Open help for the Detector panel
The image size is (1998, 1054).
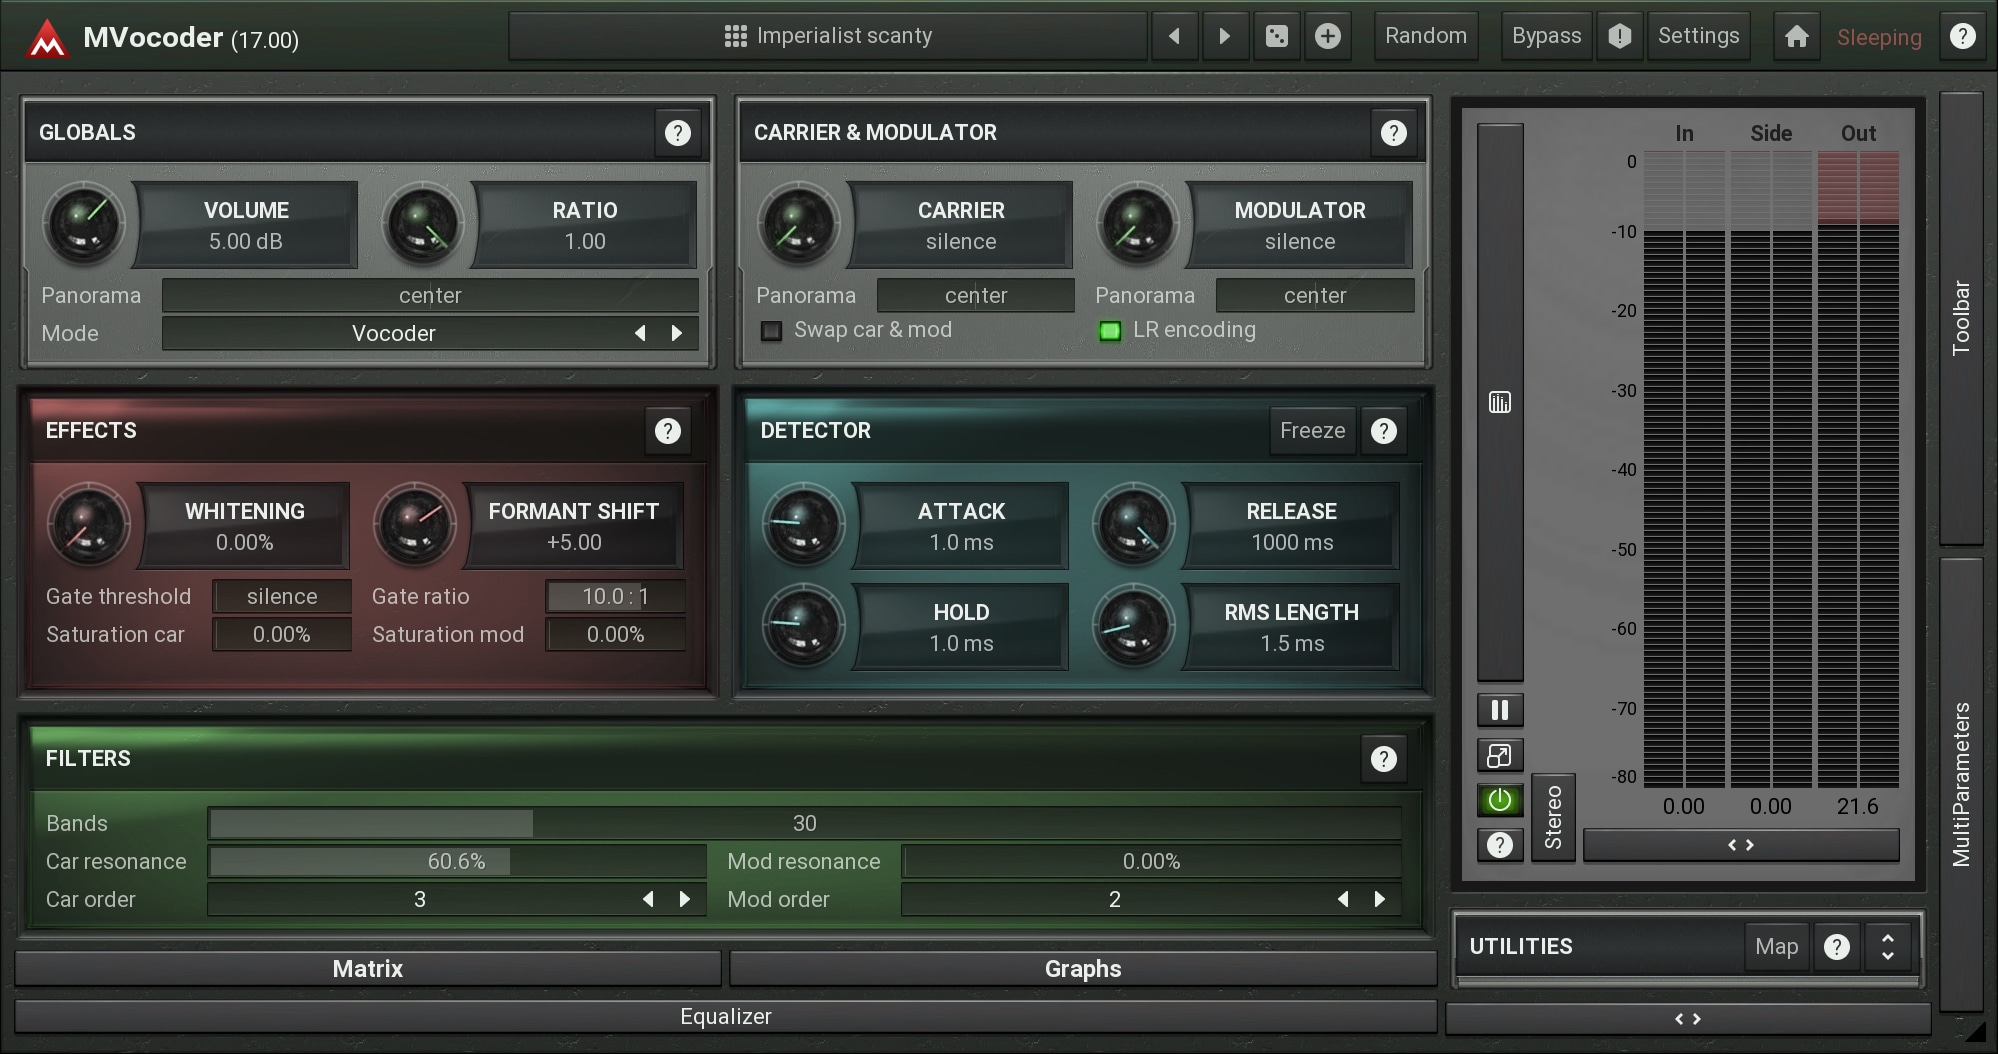point(1383,431)
